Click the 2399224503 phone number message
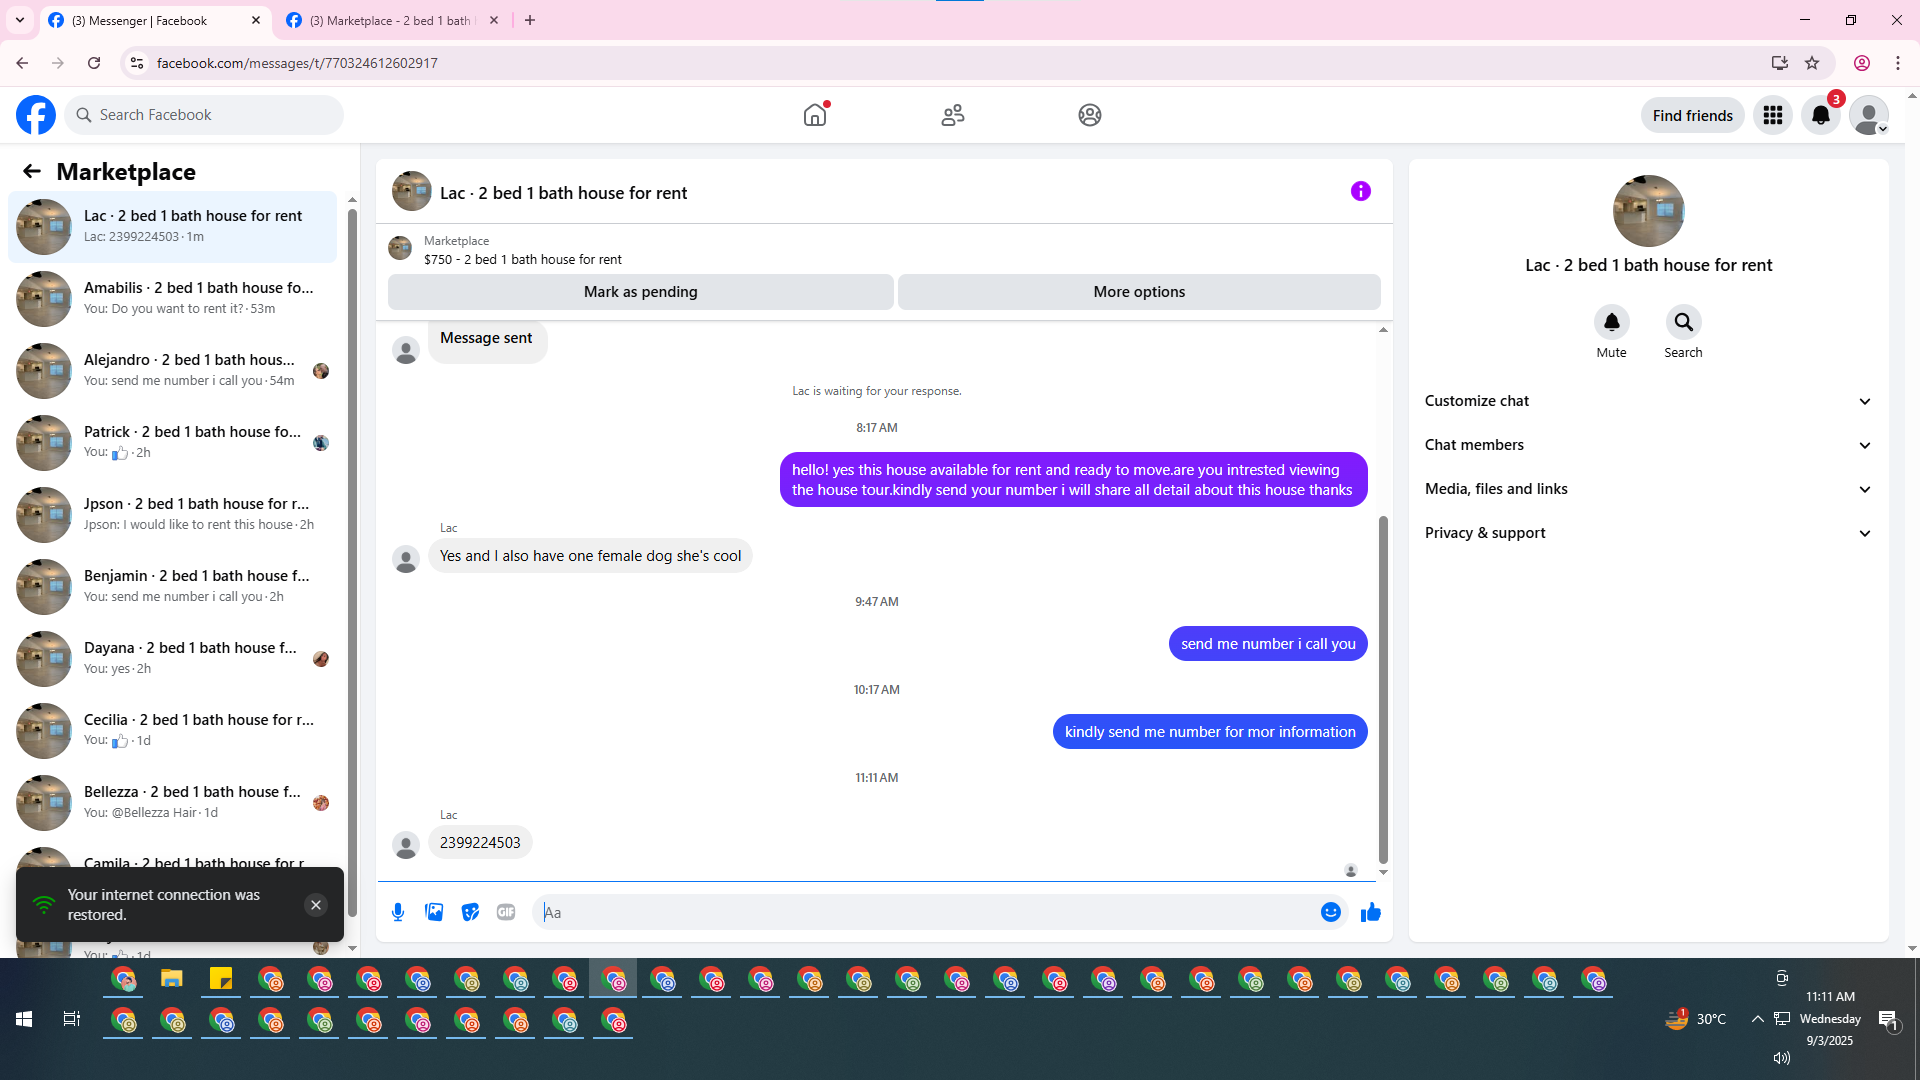This screenshot has width=1920, height=1080. coord(480,843)
